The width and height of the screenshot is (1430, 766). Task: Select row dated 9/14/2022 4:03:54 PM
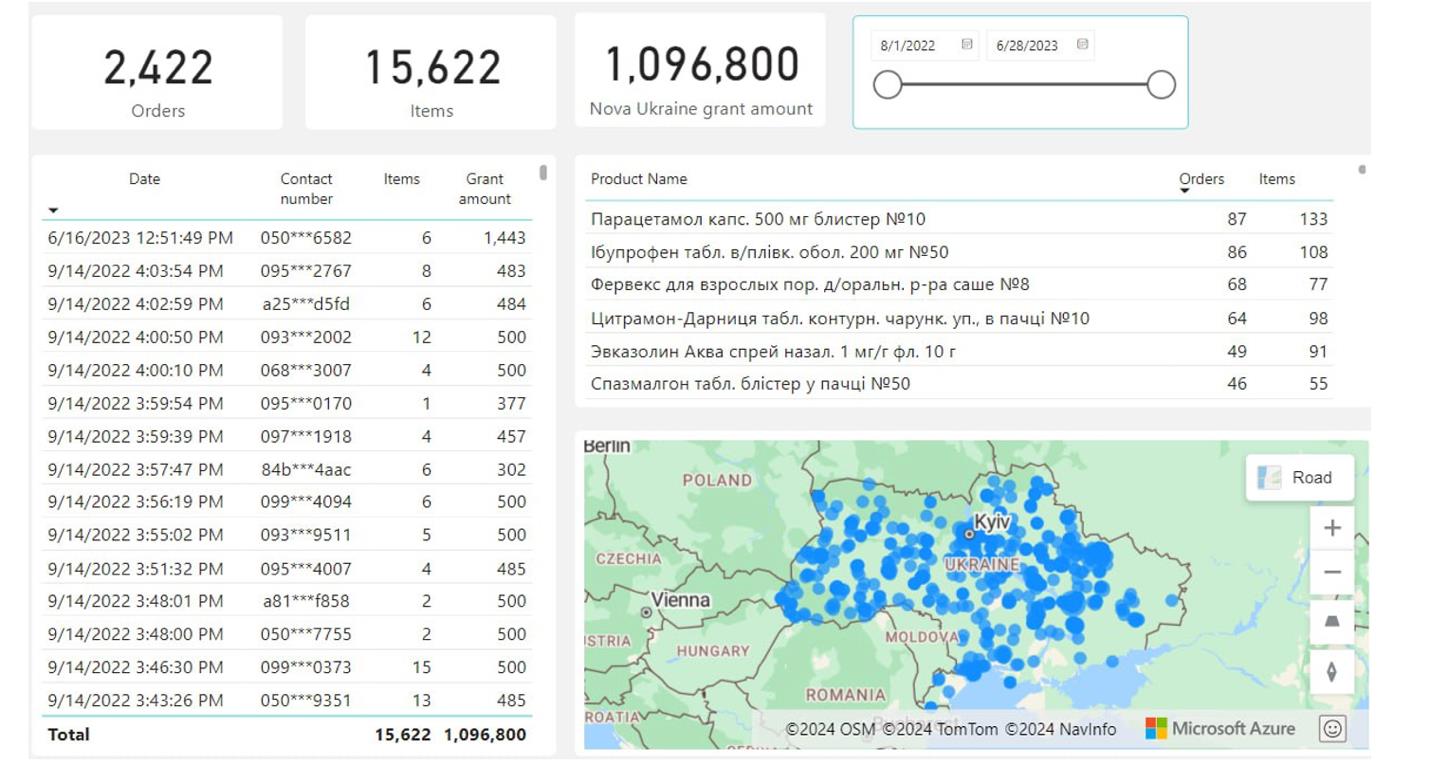pyautogui.click(x=287, y=271)
